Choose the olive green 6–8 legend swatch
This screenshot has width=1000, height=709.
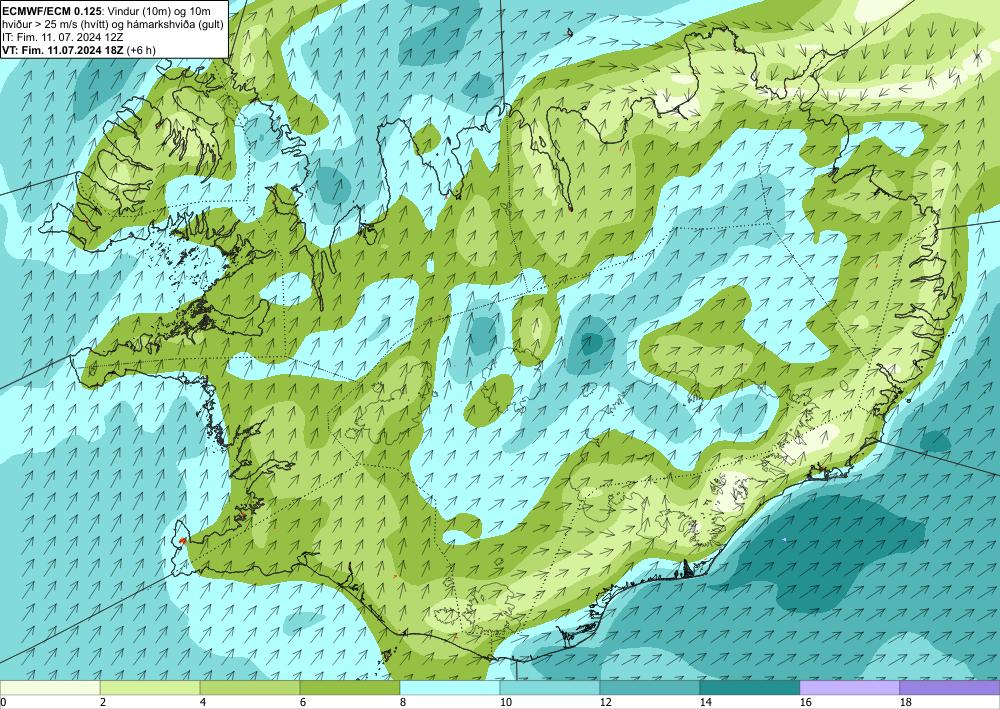[349, 688]
